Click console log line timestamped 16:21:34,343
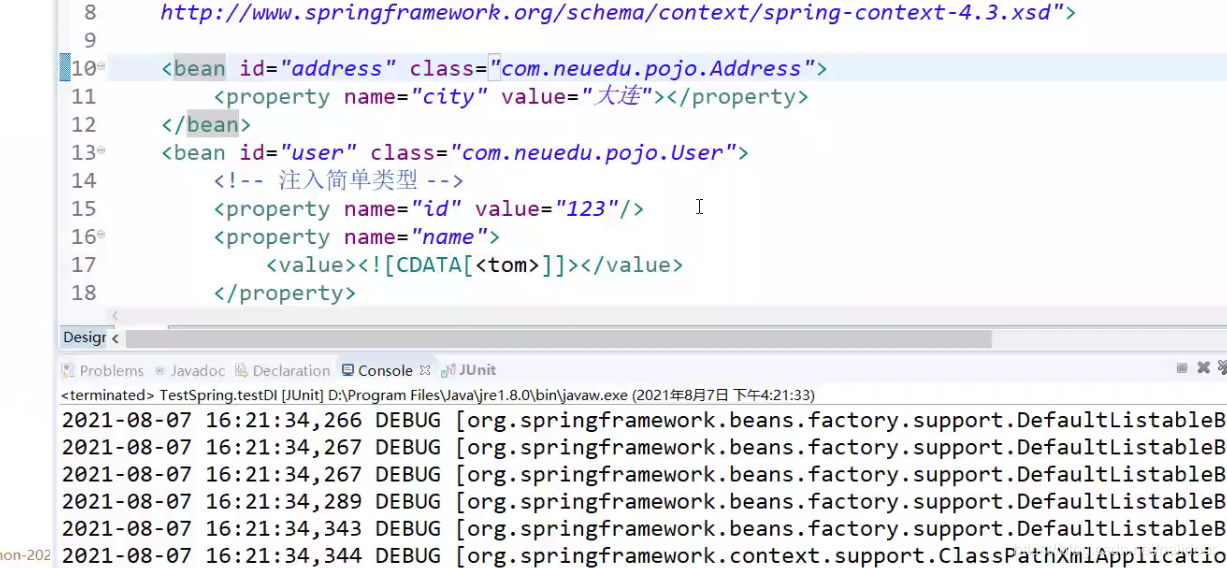This screenshot has width=1227, height=568. (x=644, y=528)
